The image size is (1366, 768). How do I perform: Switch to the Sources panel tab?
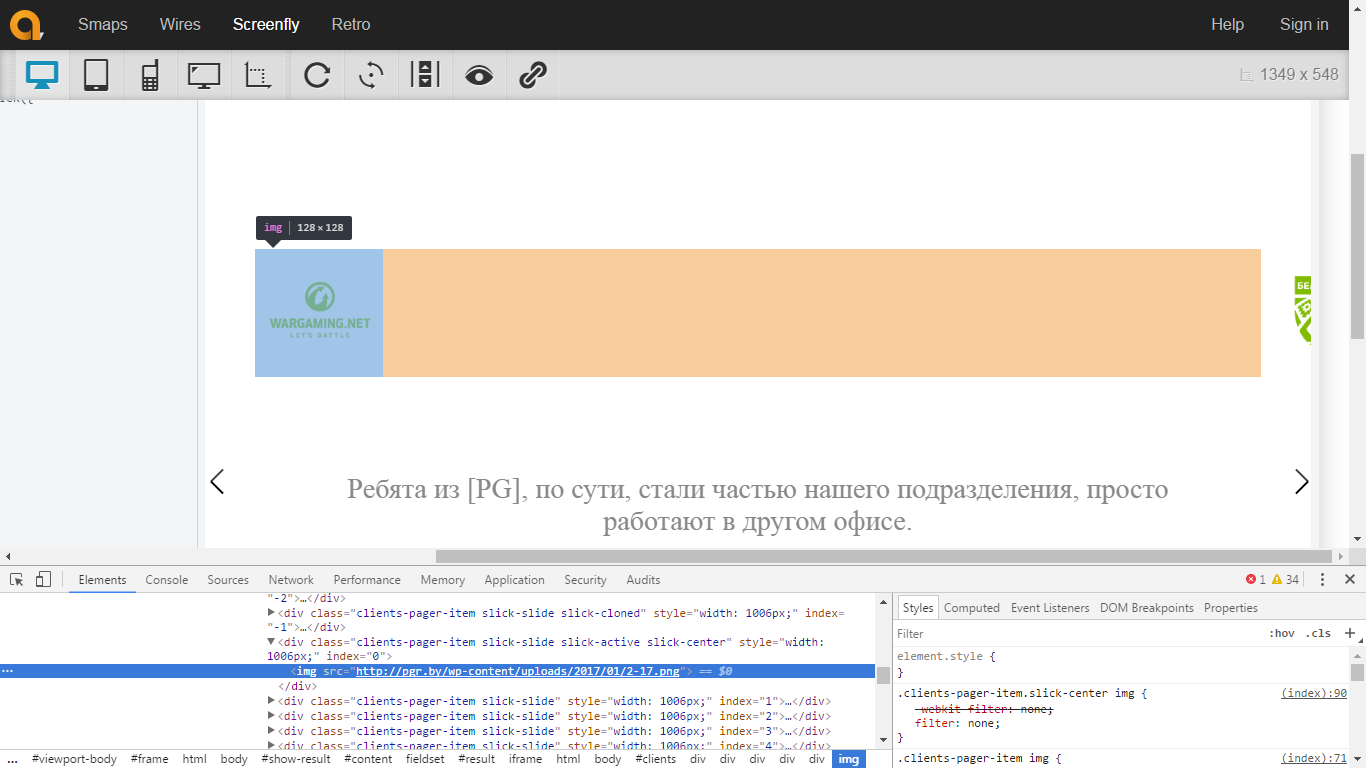228,580
